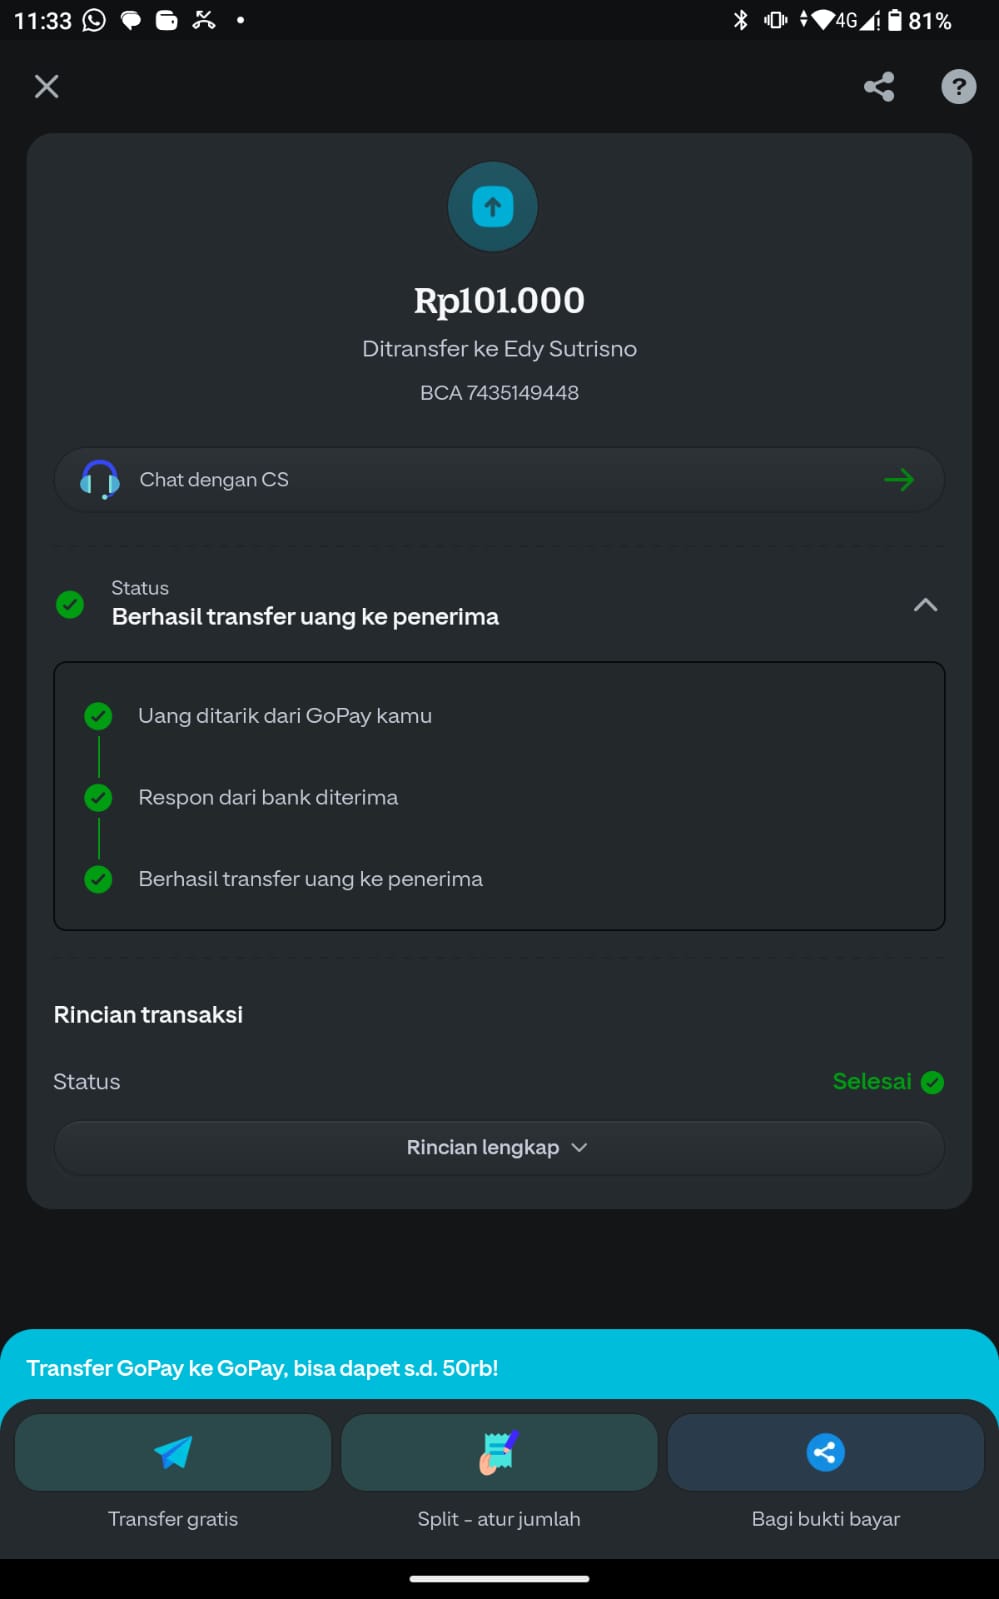Select the Bagi bukti bayar label
Viewport: 999px width, 1599px height.
826,1519
